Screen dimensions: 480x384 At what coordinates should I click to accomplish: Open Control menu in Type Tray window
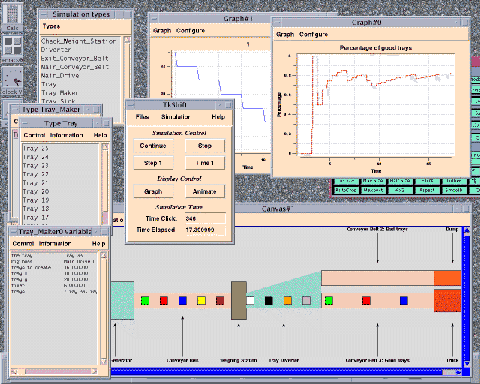[x=34, y=135]
